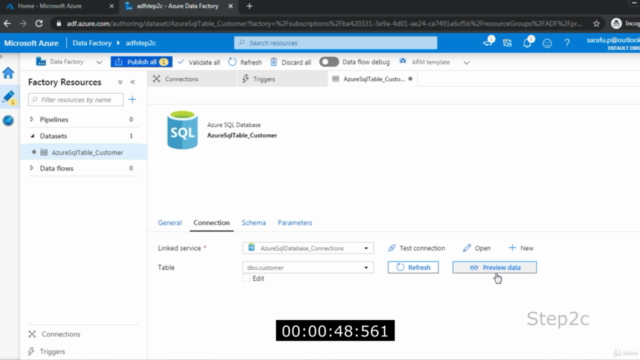Collapse the Factory Resources panel
This screenshot has height=360, width=640.
133,82
